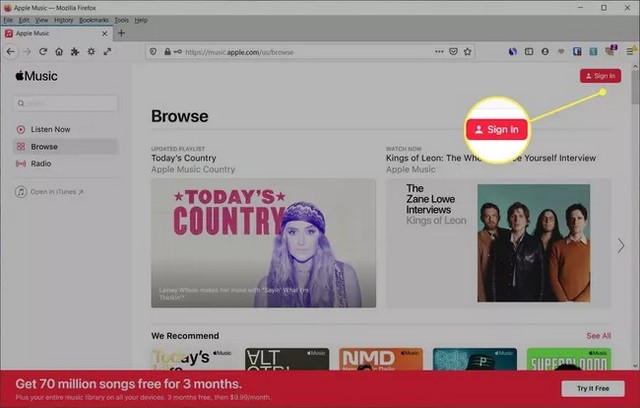Open the extensions puzzle icon in toolbar
The height and width of the screenshot is (408, 640).
coord(75,51)
